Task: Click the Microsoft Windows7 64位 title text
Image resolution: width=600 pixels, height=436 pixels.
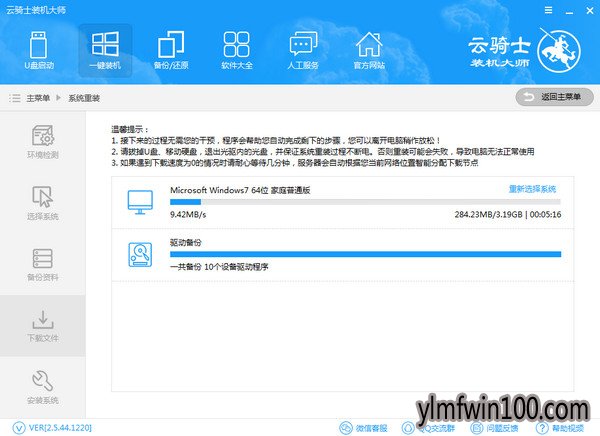Action: point(240,190)
